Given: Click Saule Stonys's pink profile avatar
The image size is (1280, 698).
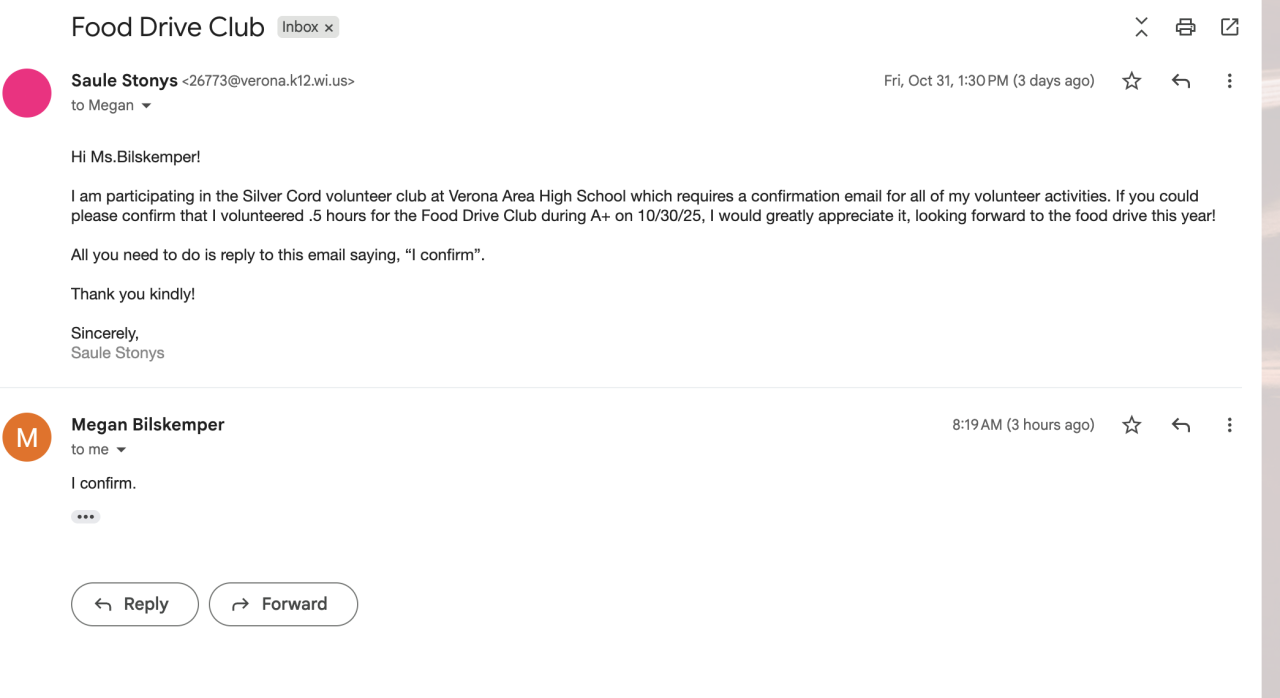Looking at the screenshot, I should click(27, 93).
